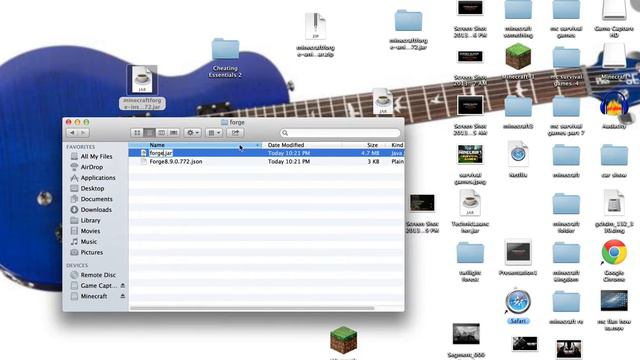Open Pictures in the Finder sidebar

pos(91,252)
